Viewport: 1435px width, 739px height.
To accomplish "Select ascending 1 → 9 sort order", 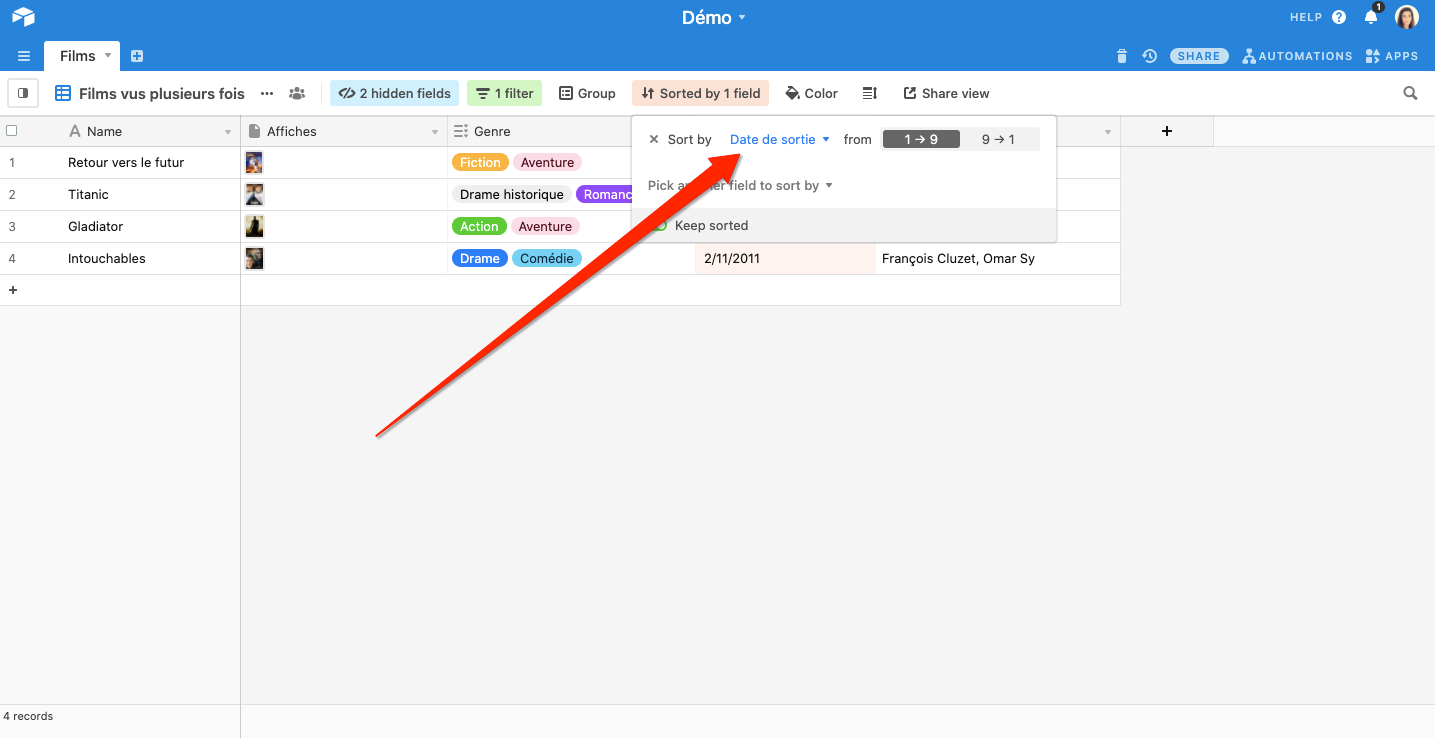I will (x=921, y=139).
